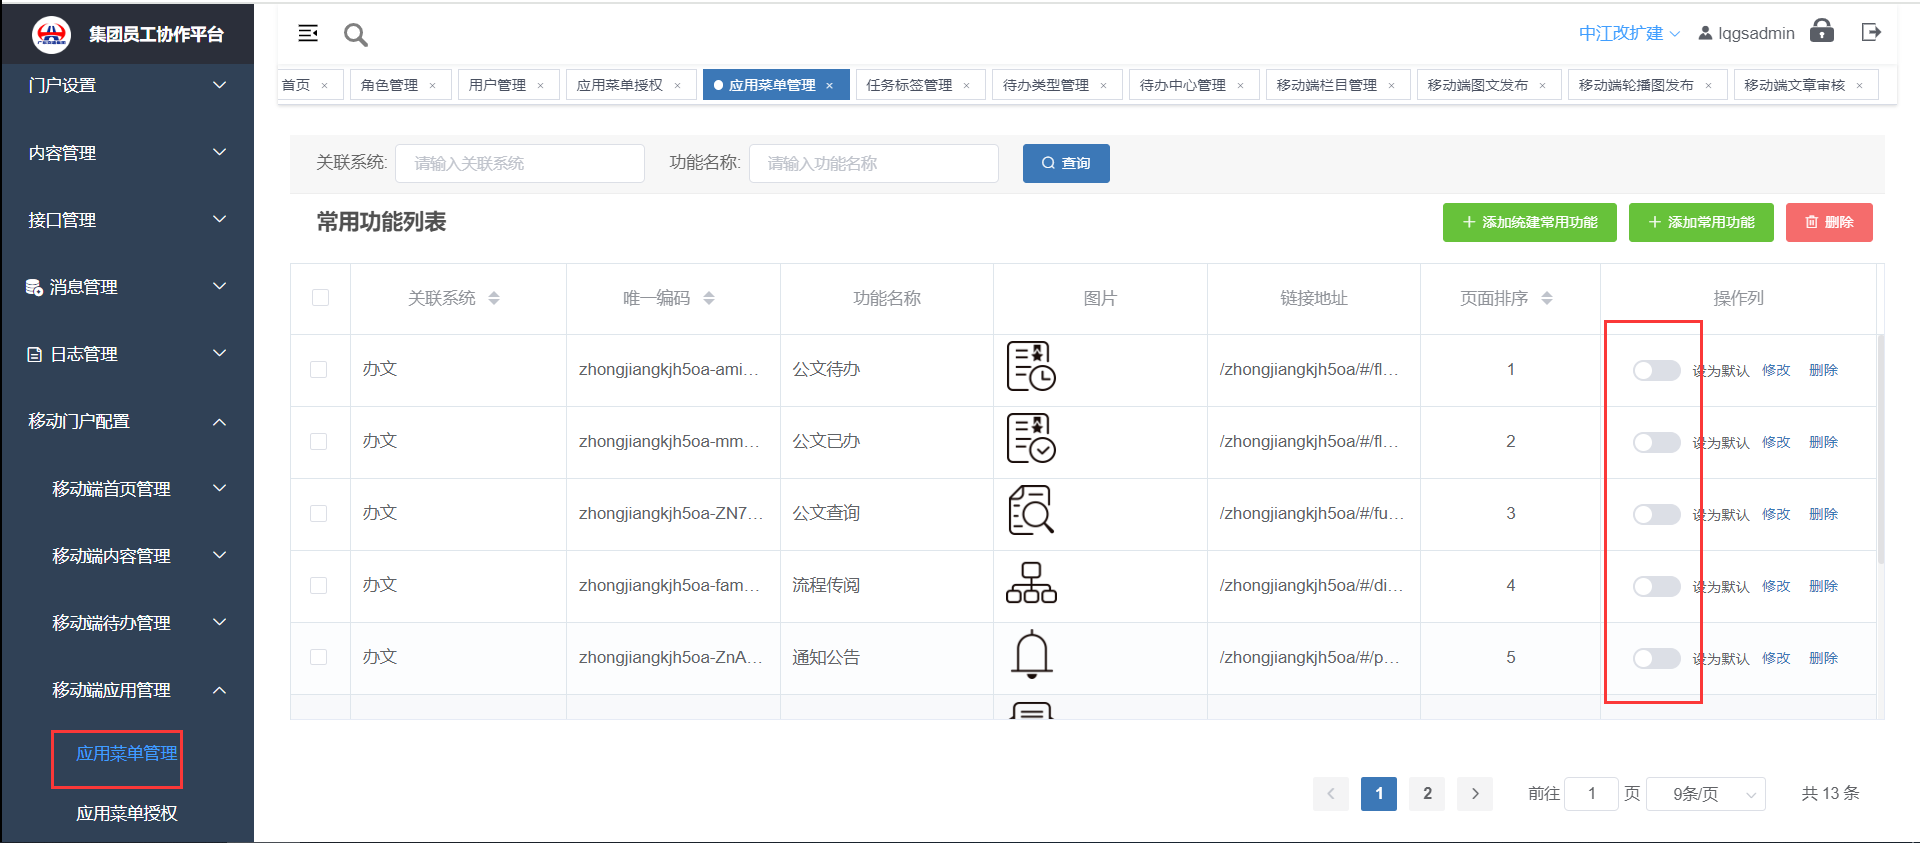Select the checkbox for 公文已办 row
The image size is (1920, 843).
[x=319, y=442]
